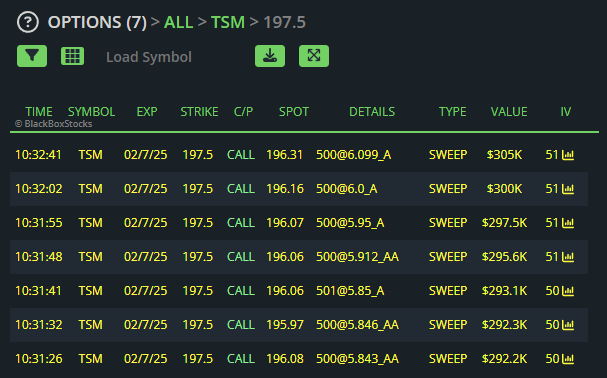
Task: Open IV chart icon for 10:31:55 row
Action: tap(568, 223)
